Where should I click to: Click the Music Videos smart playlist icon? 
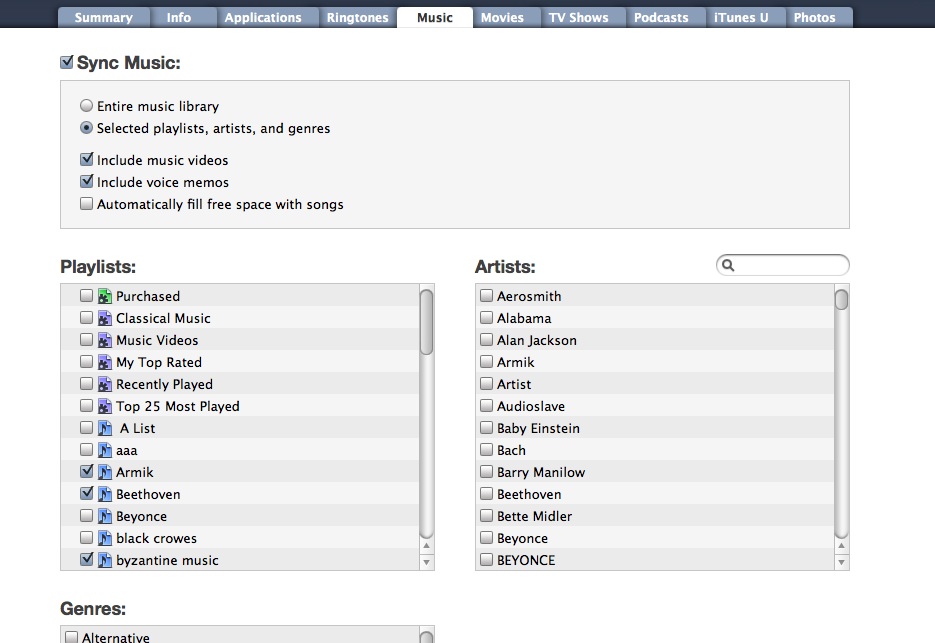click(105, 340)
